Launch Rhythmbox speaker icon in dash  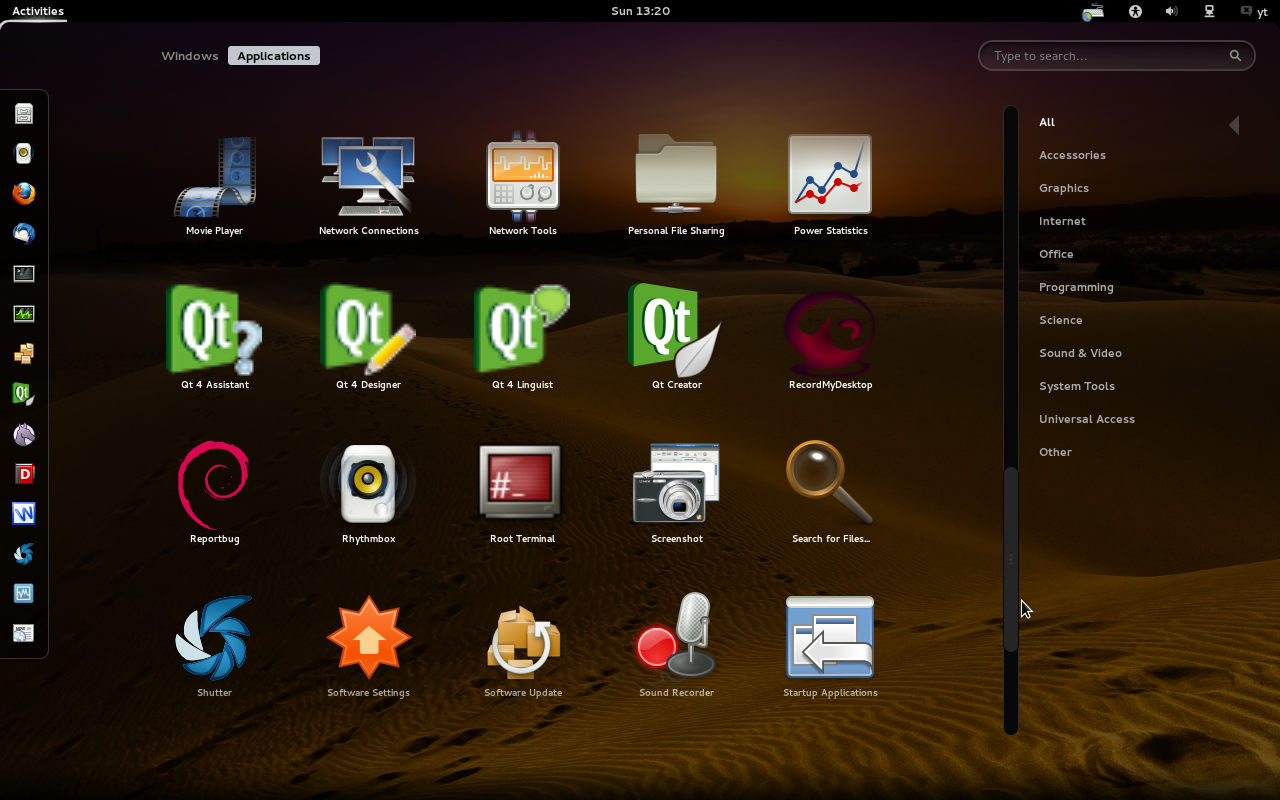(24, 153)
